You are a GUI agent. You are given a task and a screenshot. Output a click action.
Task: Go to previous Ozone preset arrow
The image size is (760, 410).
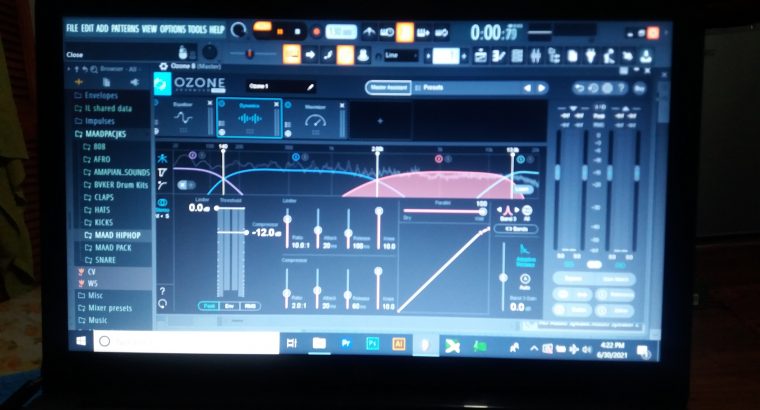tap(527, 88)
